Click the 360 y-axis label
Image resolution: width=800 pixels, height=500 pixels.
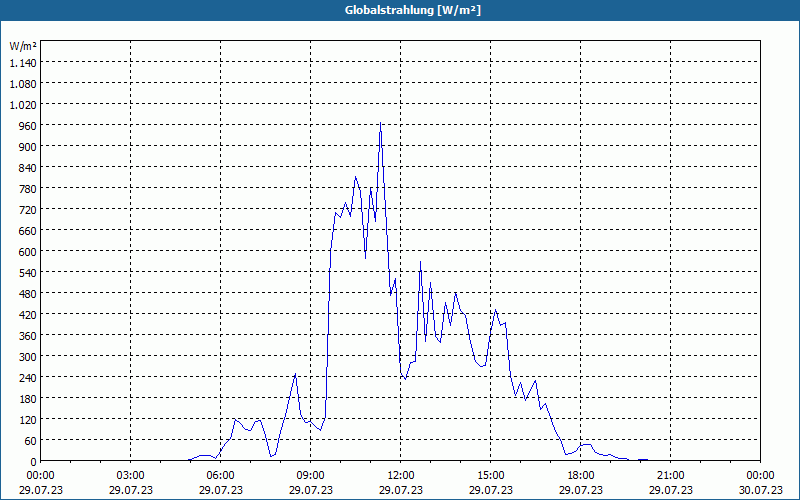(x=28, y=335)
